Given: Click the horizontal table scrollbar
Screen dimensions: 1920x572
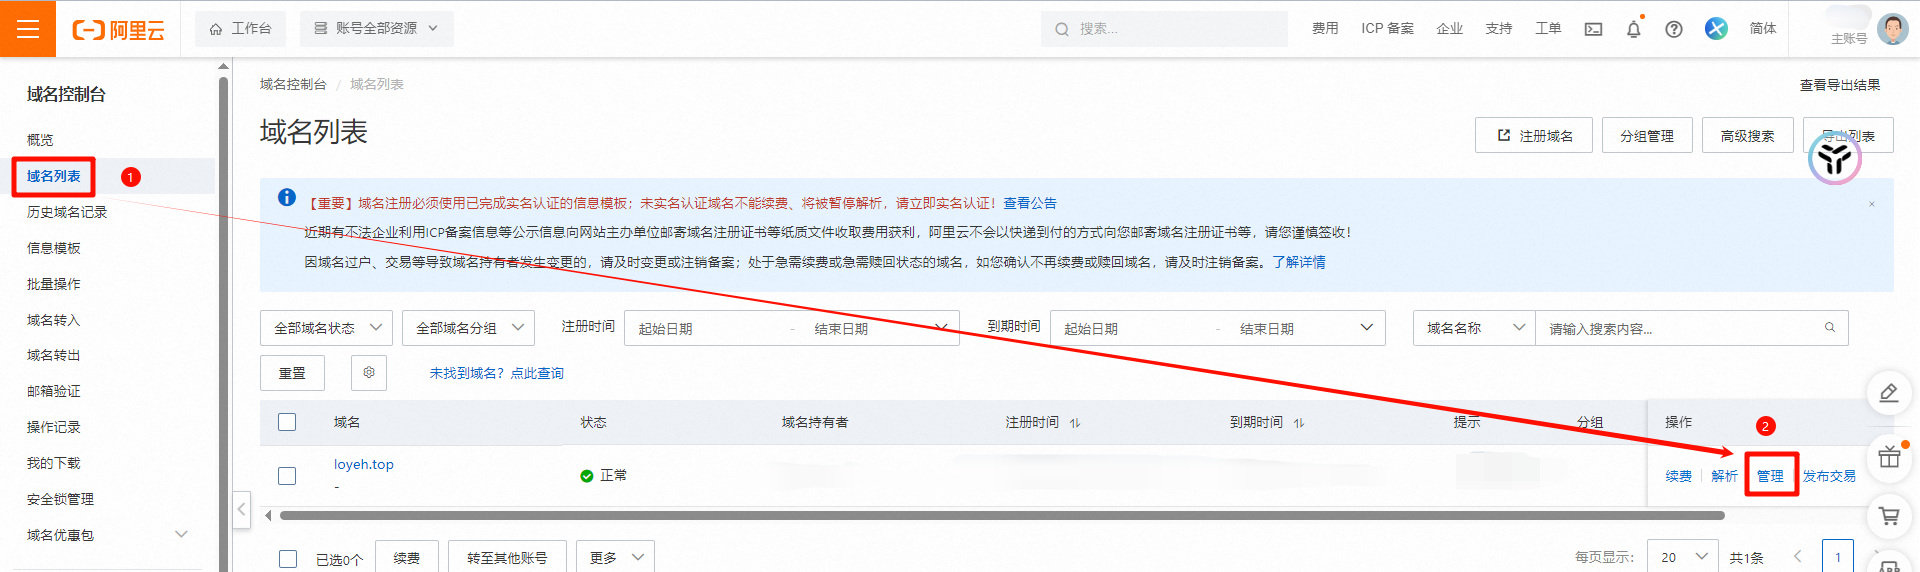Looking at the screenshot, I should point(1002,516).
